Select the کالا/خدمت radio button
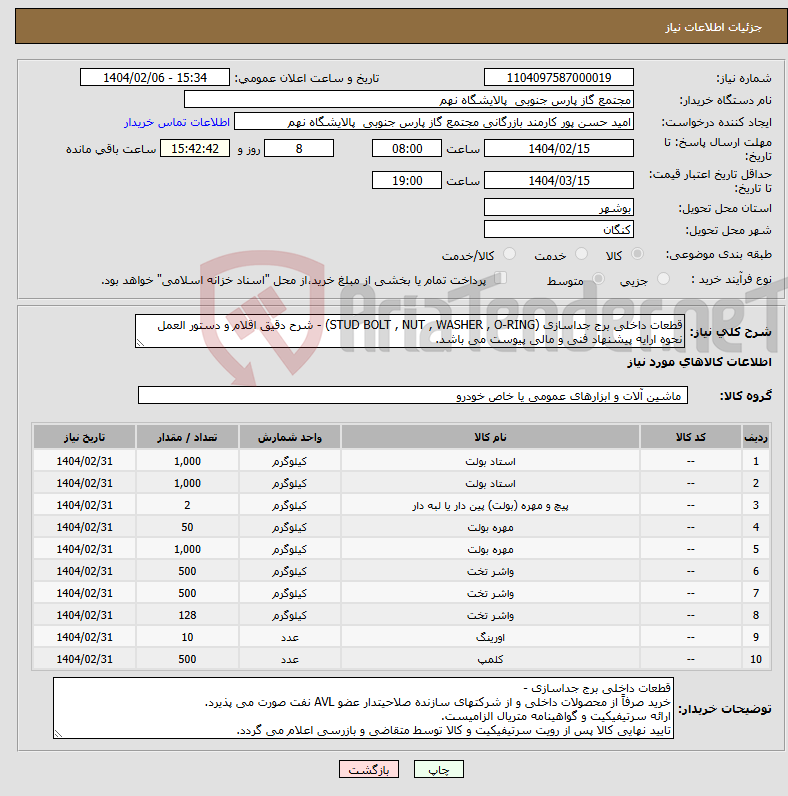Screen dimensions: 788x796 pyautogui.click(x=509, y=254)
